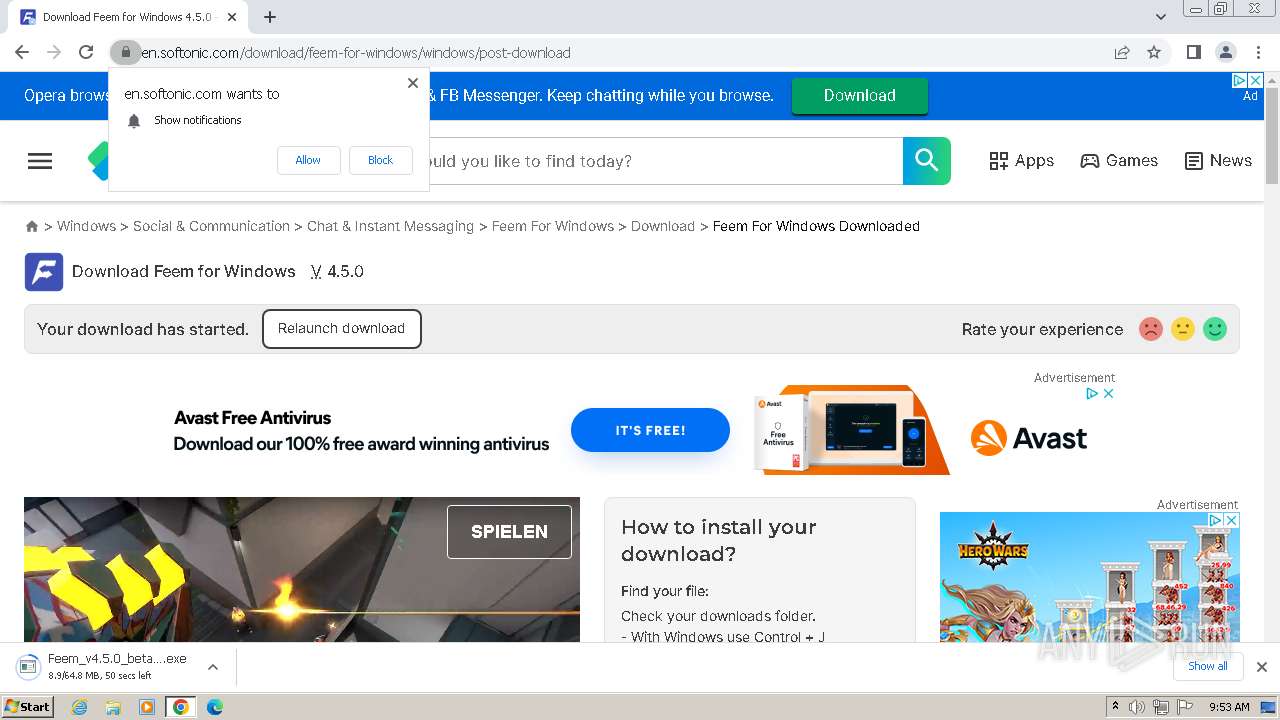Open the Feem For Windows breadcrumb
1280x720 pixels.
coord(553,226)
